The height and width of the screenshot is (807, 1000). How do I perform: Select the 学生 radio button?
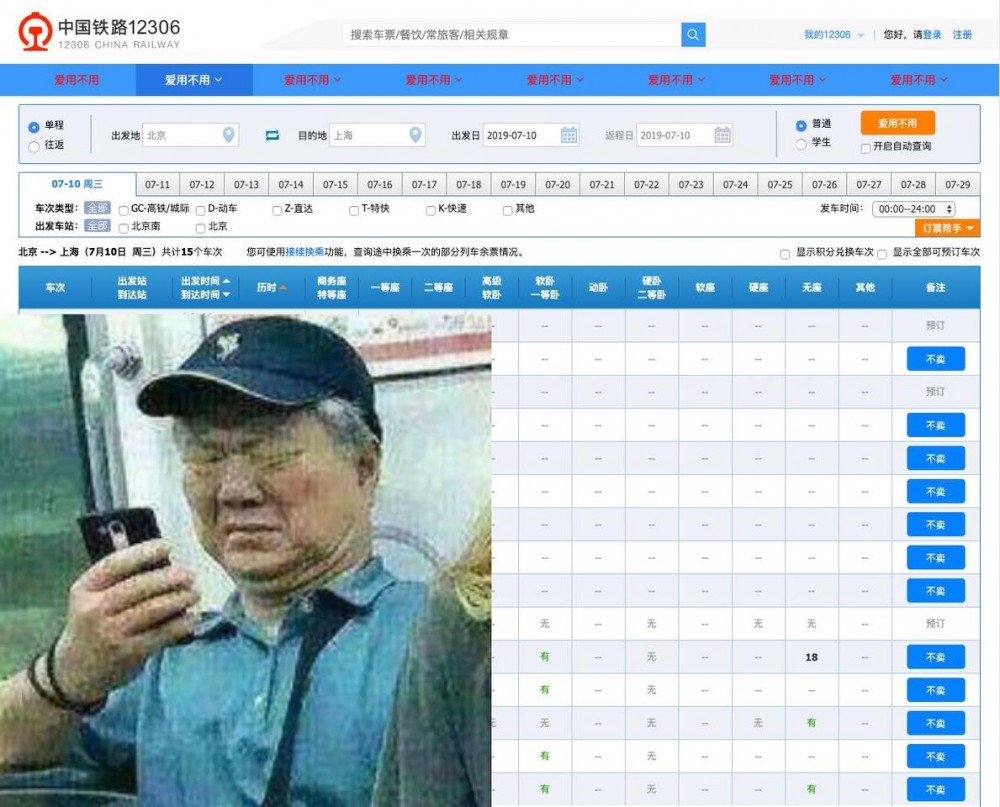tap(801, 145)
